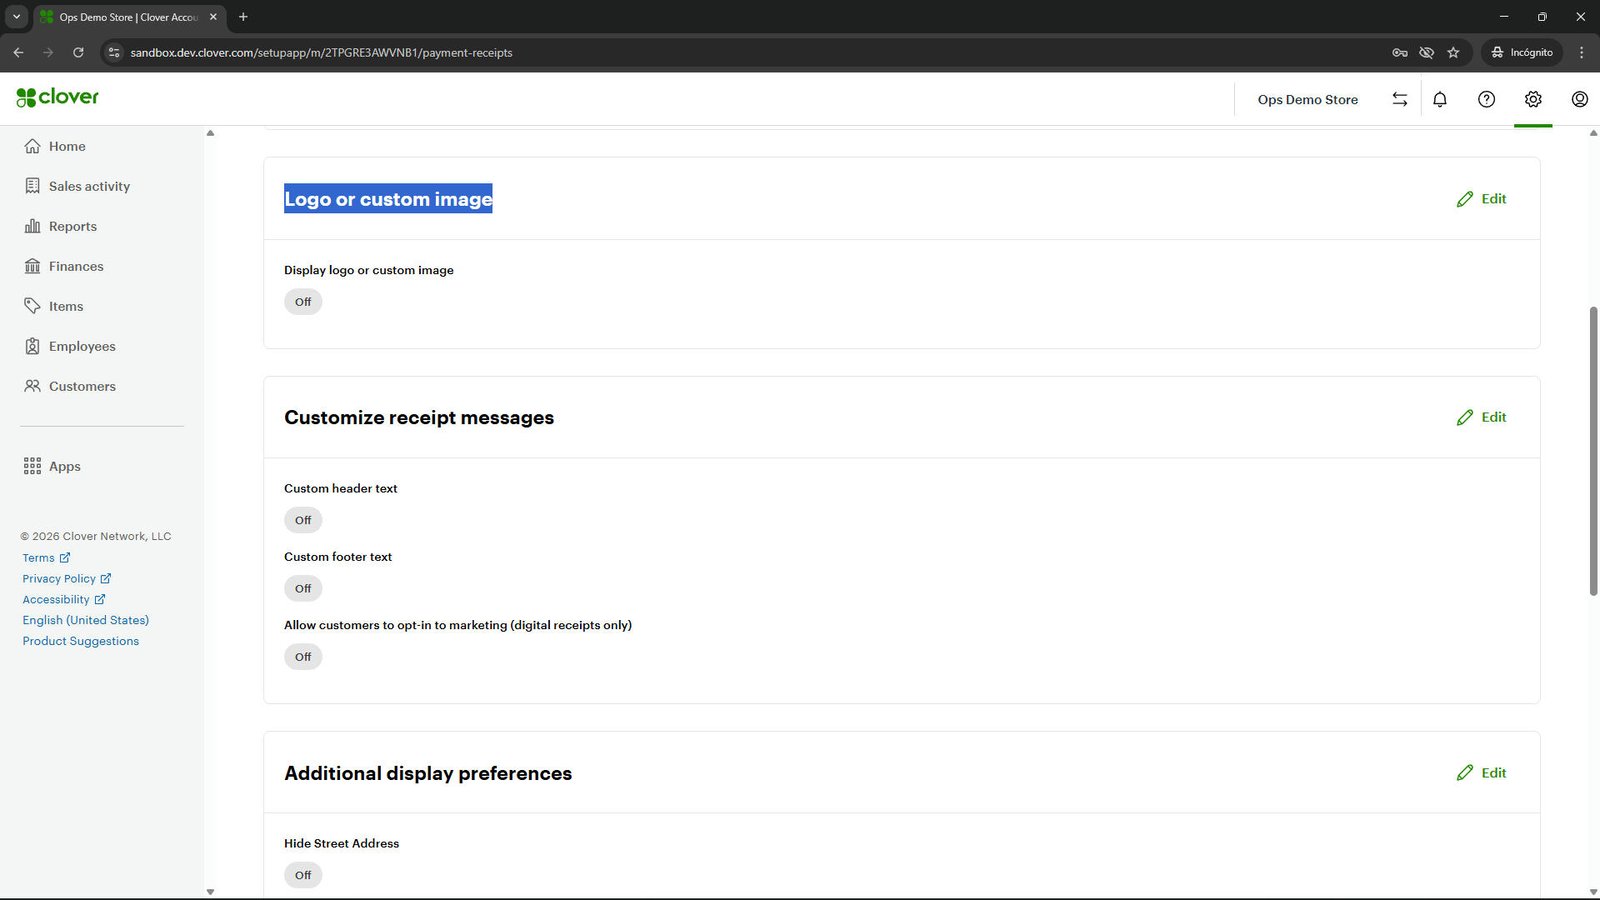Change language English (United States)

point(86,620)
